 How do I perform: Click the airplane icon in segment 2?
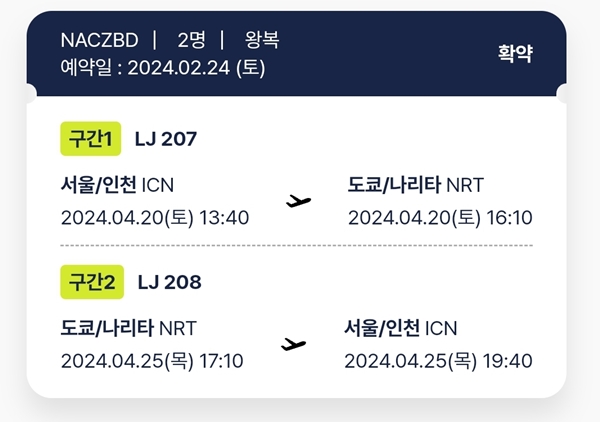click(293, 344)
